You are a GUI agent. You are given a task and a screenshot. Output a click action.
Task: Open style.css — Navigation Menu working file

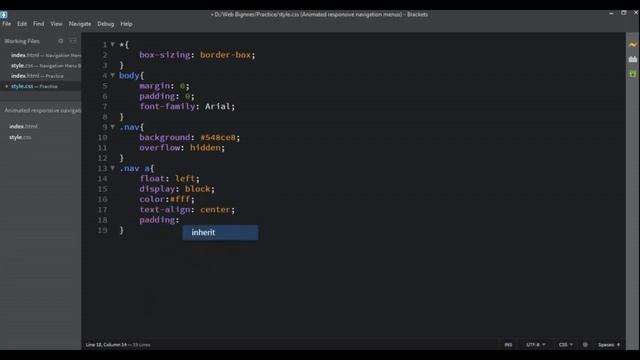[x=46, y=65]
